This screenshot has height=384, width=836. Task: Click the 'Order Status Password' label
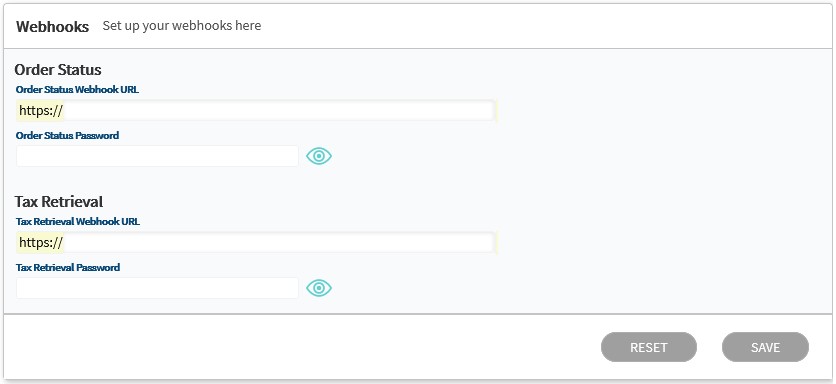click(x=67, y=135)
